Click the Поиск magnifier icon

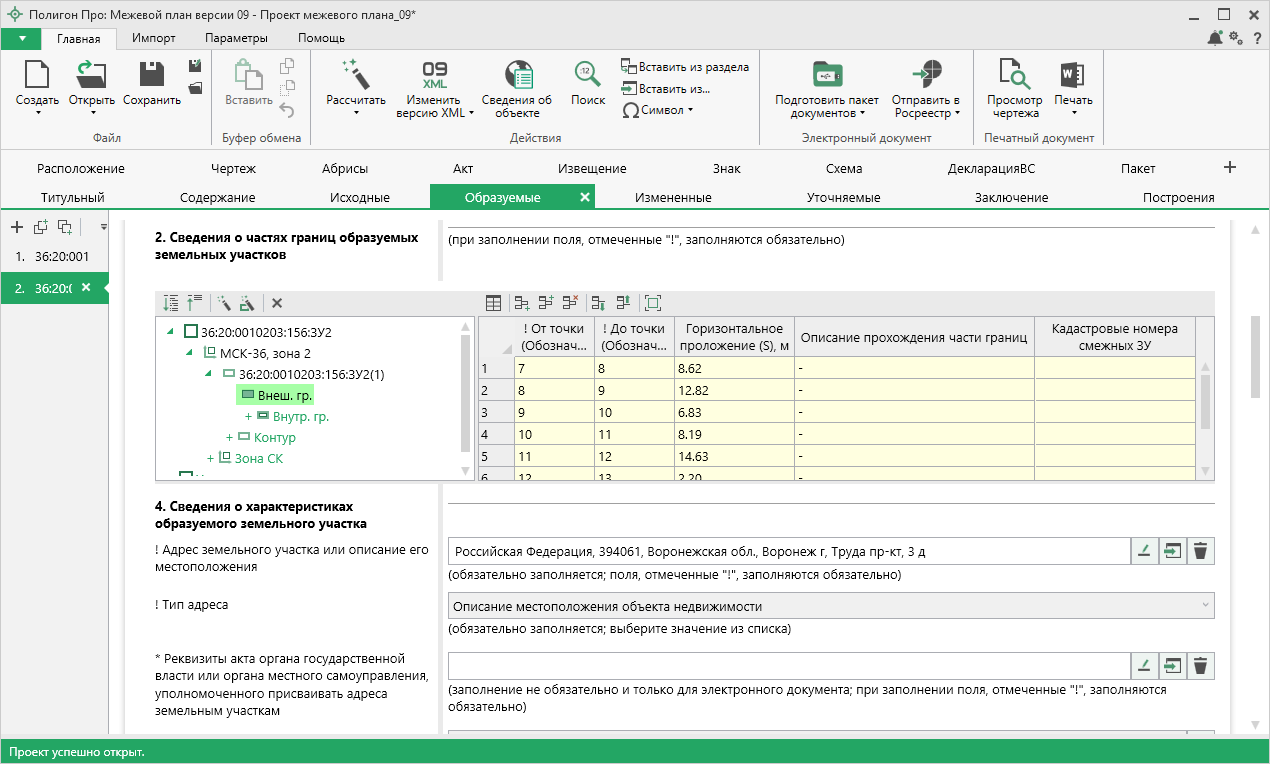click(x=587, y=74)
